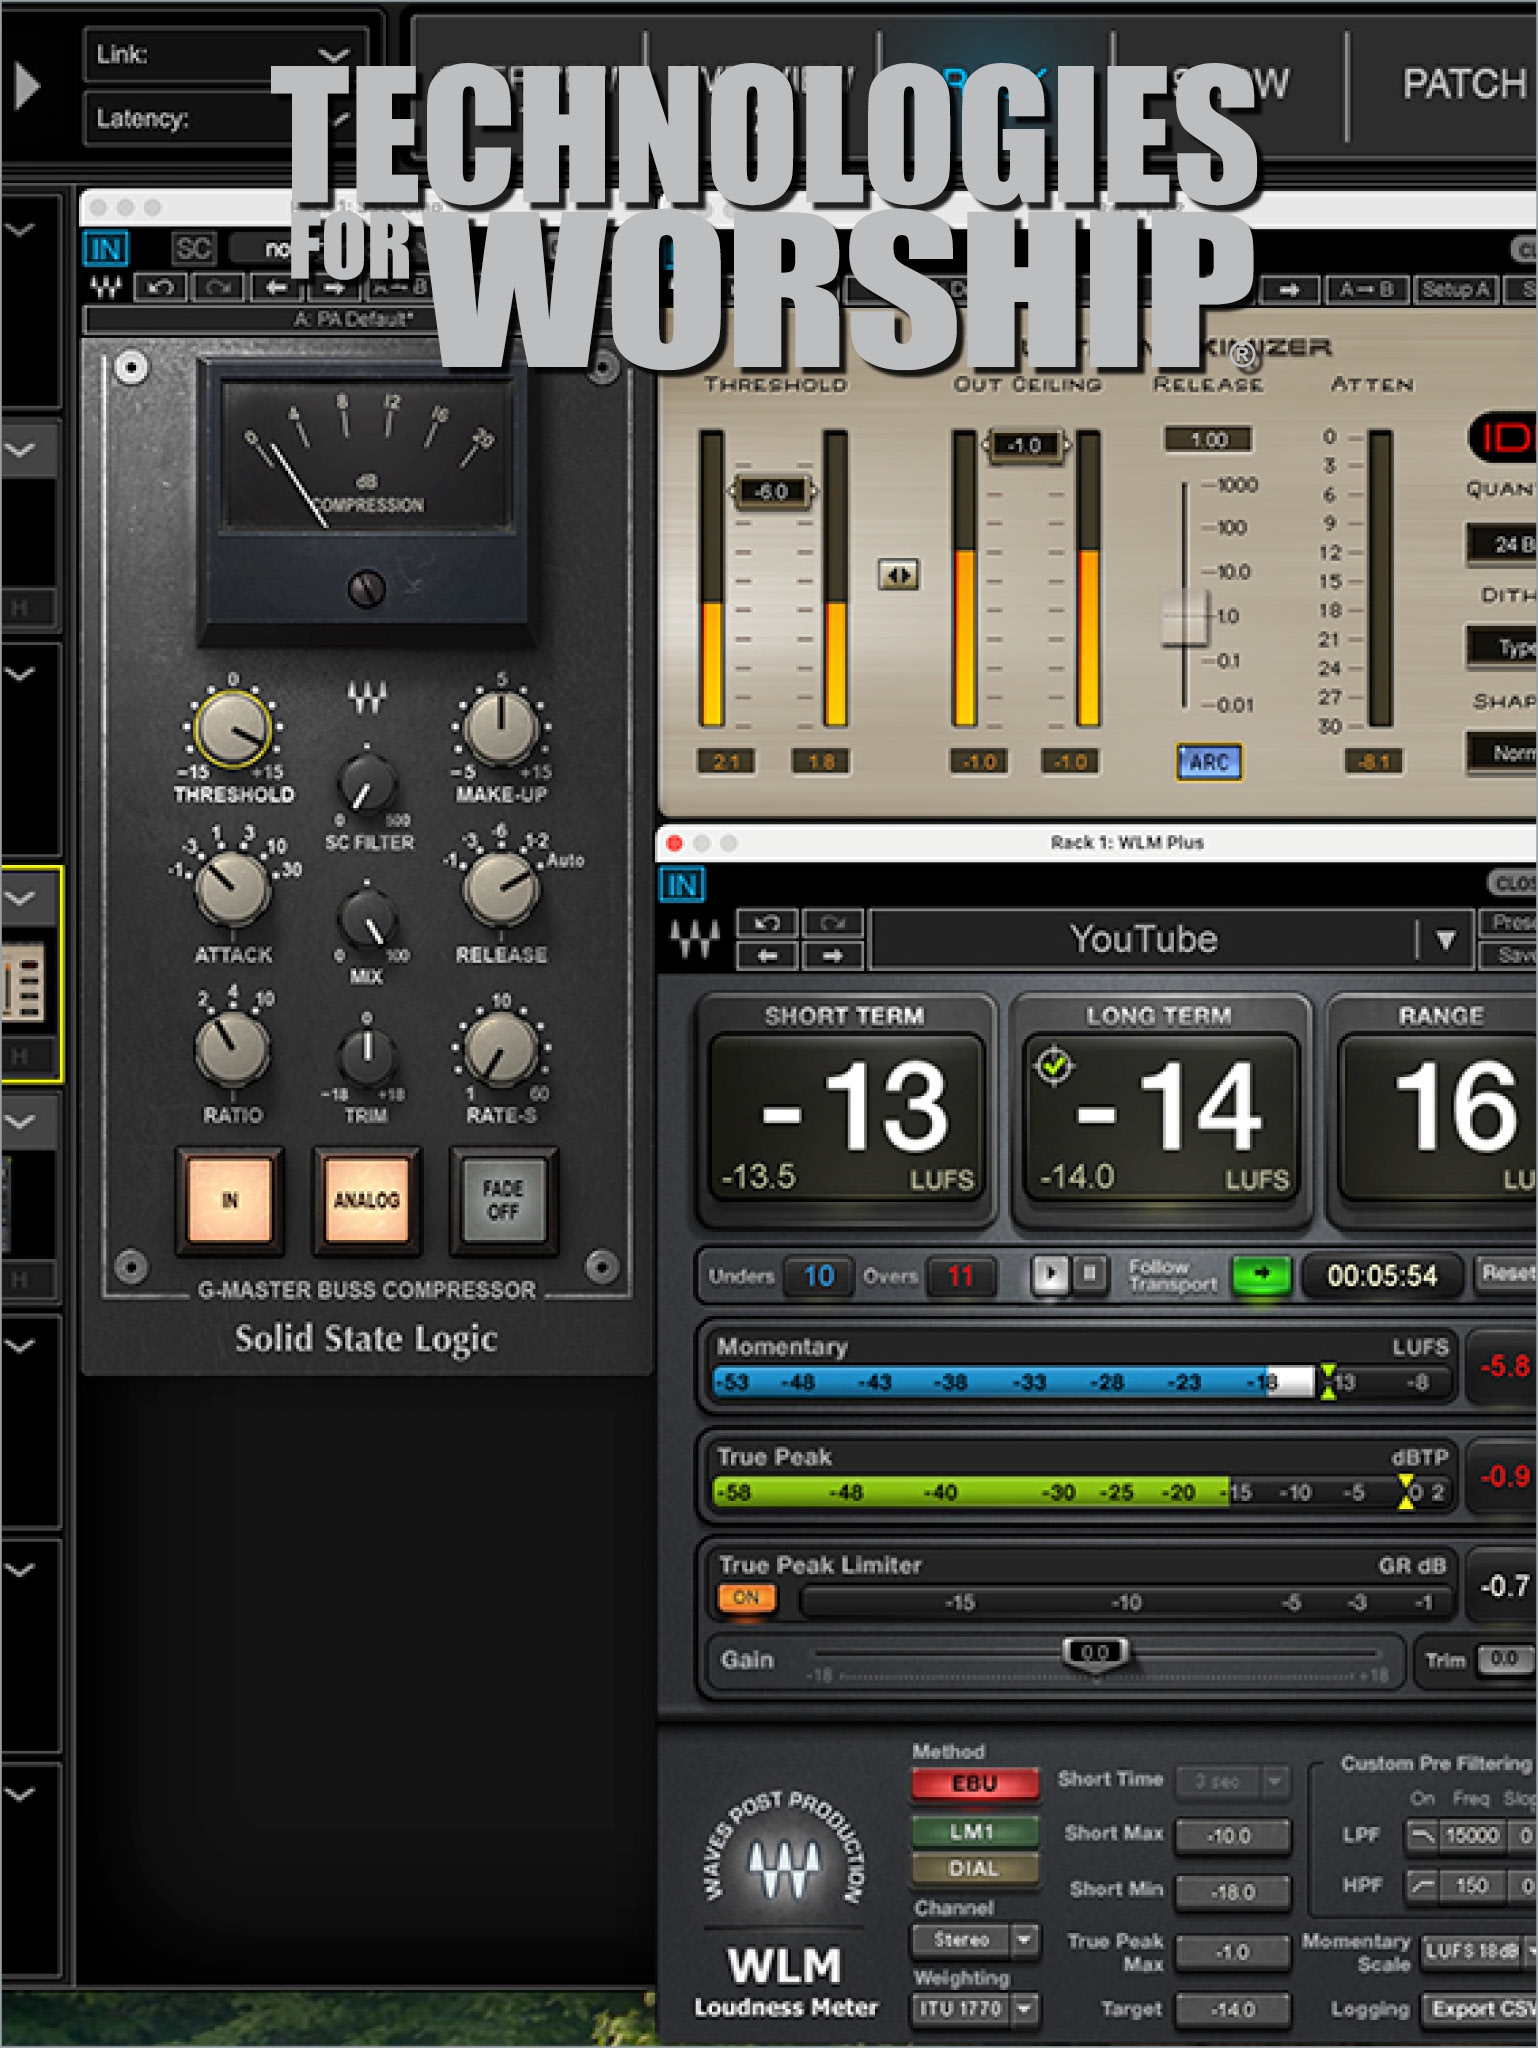This screenshot has height=2048, width=1538.
Task: Click the HPF filter shape icon
Action: coord(1422,1886)
